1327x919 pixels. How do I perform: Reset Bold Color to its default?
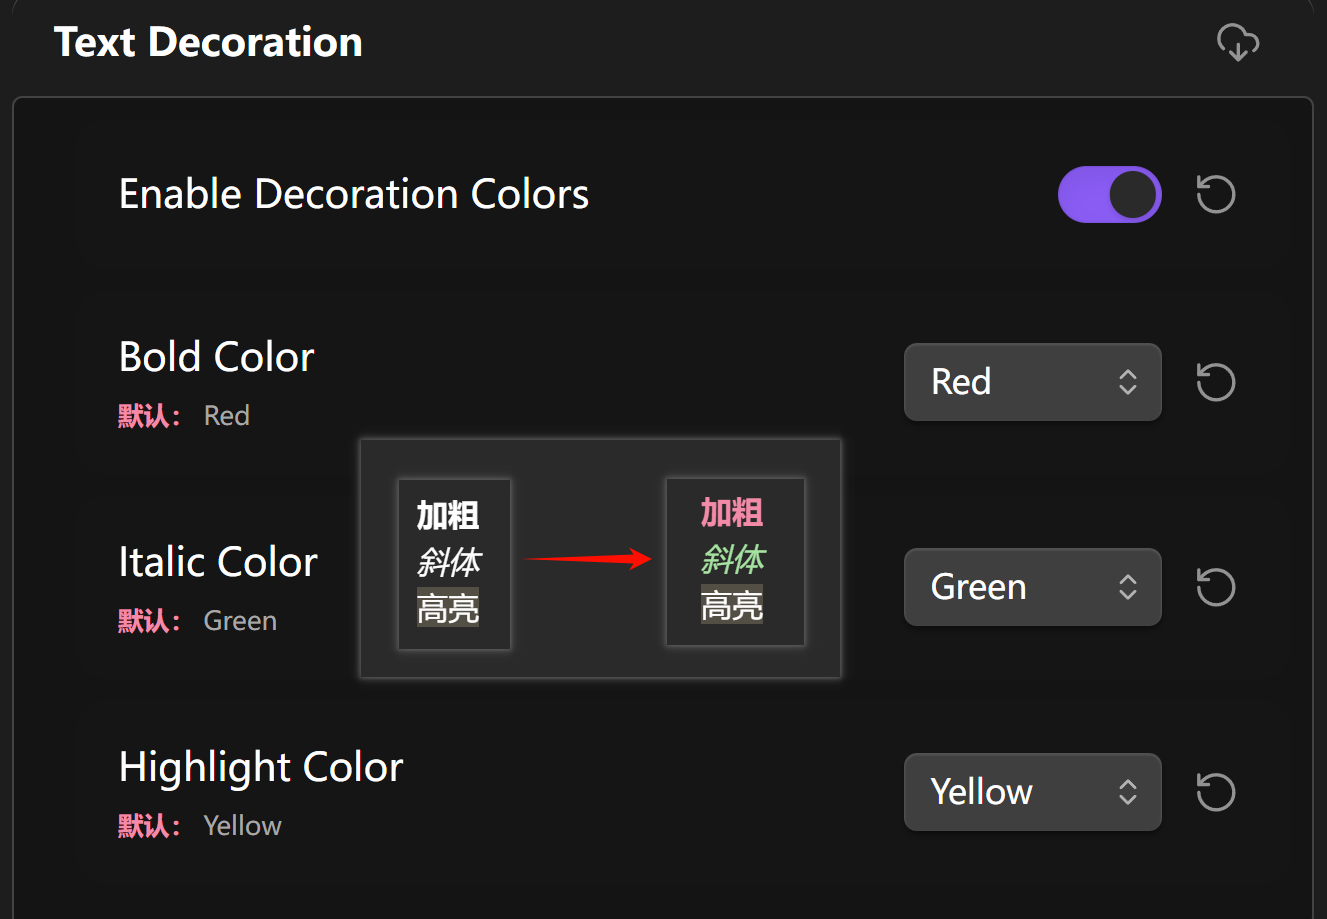click(1216, 382)
